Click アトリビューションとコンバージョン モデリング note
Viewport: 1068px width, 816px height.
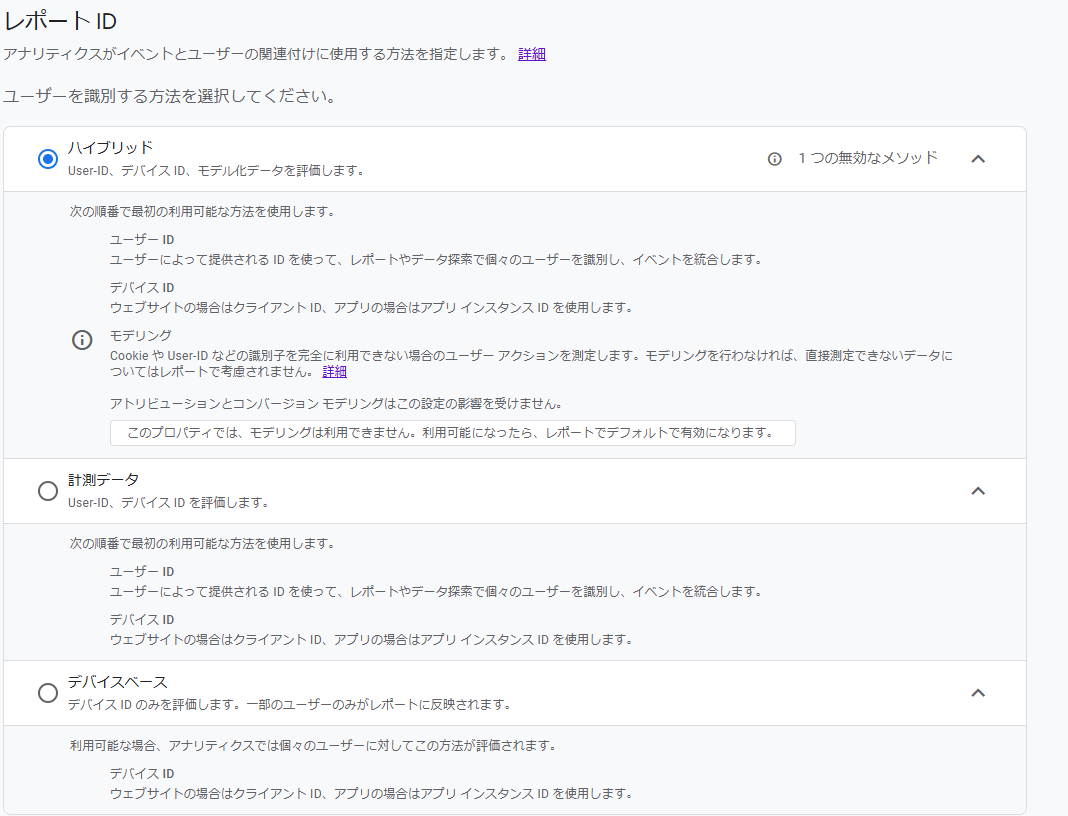point(336,403)
